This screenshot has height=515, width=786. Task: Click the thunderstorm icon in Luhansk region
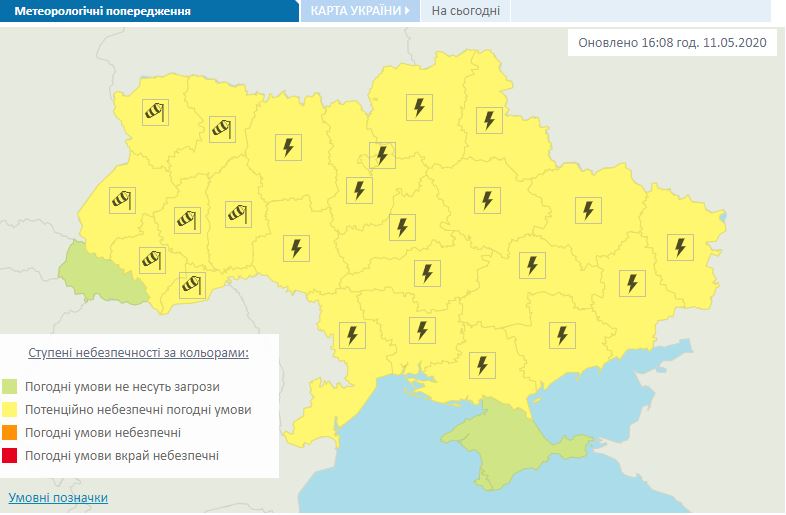(680, 246)
